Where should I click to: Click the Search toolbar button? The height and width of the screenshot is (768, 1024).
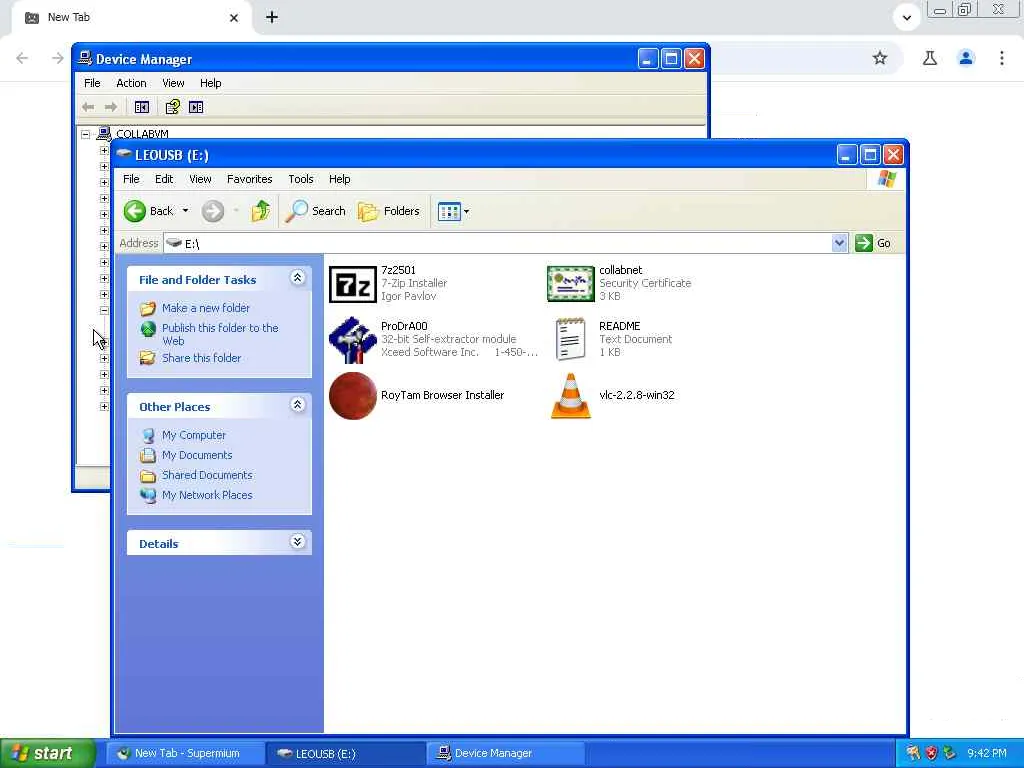[315, 211]
